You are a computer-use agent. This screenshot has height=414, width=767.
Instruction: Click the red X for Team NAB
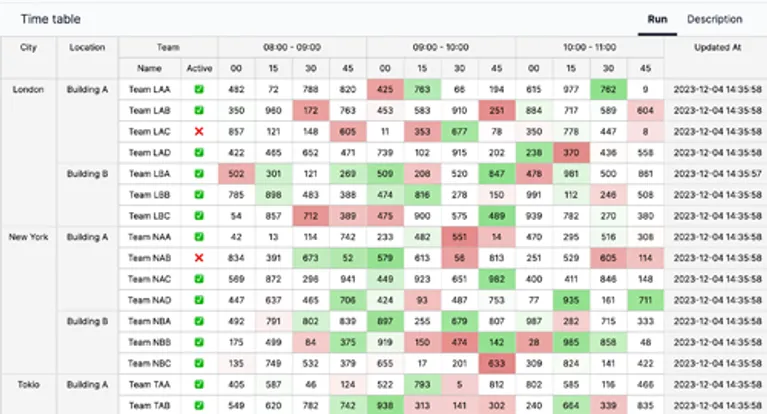pyautogui.click(x=199, y=258)
